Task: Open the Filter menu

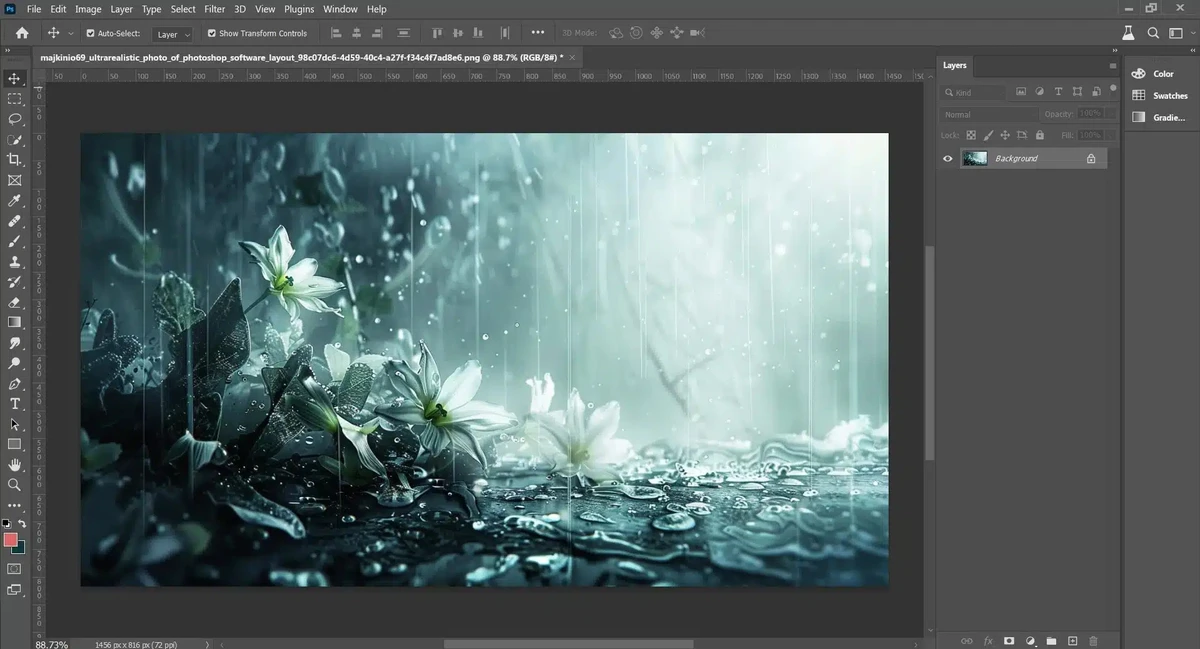Action: point(214,9)
